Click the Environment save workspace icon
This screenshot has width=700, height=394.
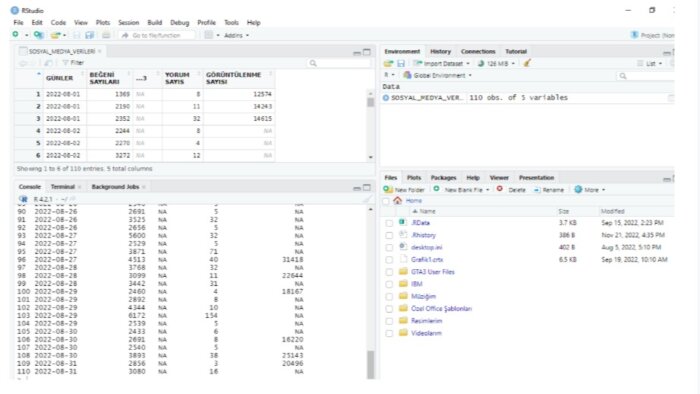pos(401,63)
